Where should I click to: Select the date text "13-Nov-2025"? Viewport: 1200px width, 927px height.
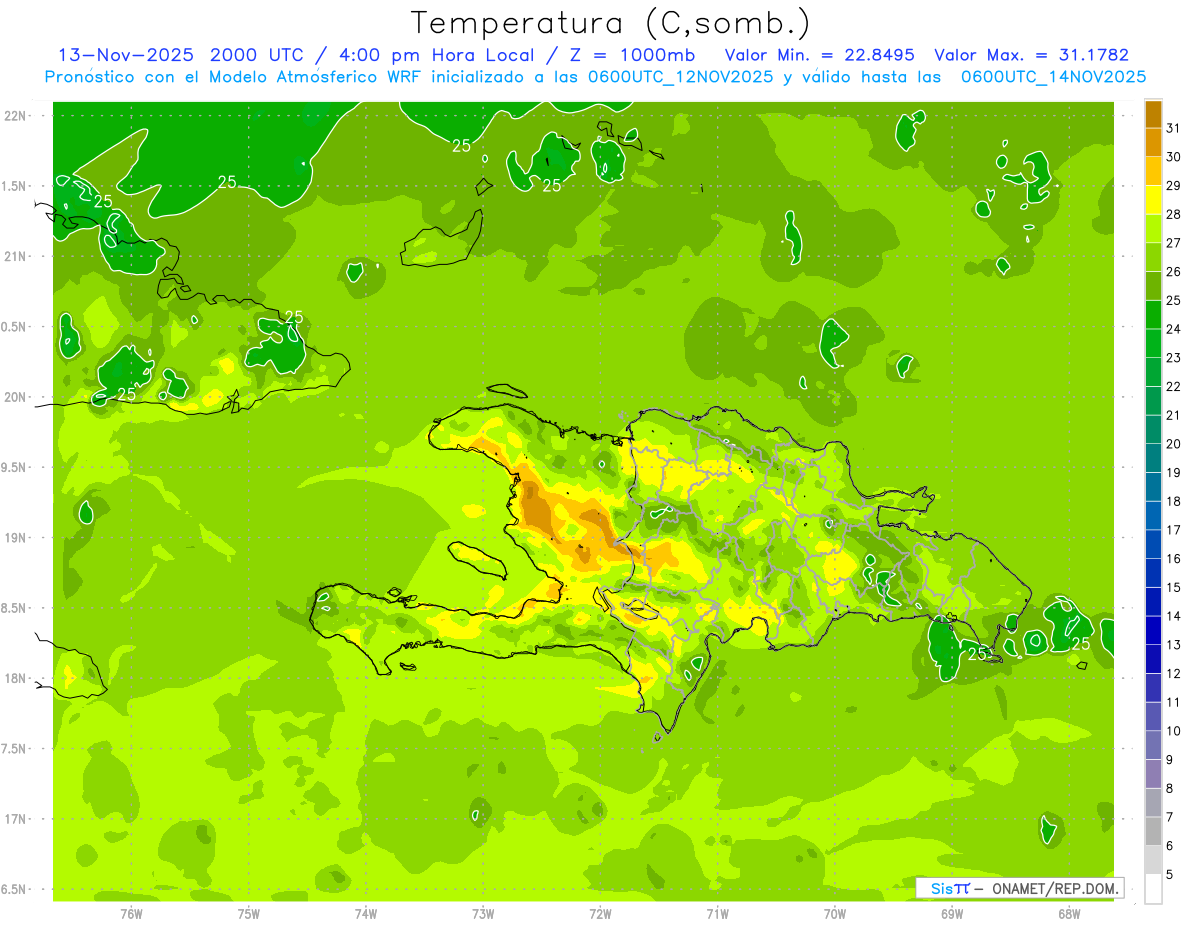126,55
